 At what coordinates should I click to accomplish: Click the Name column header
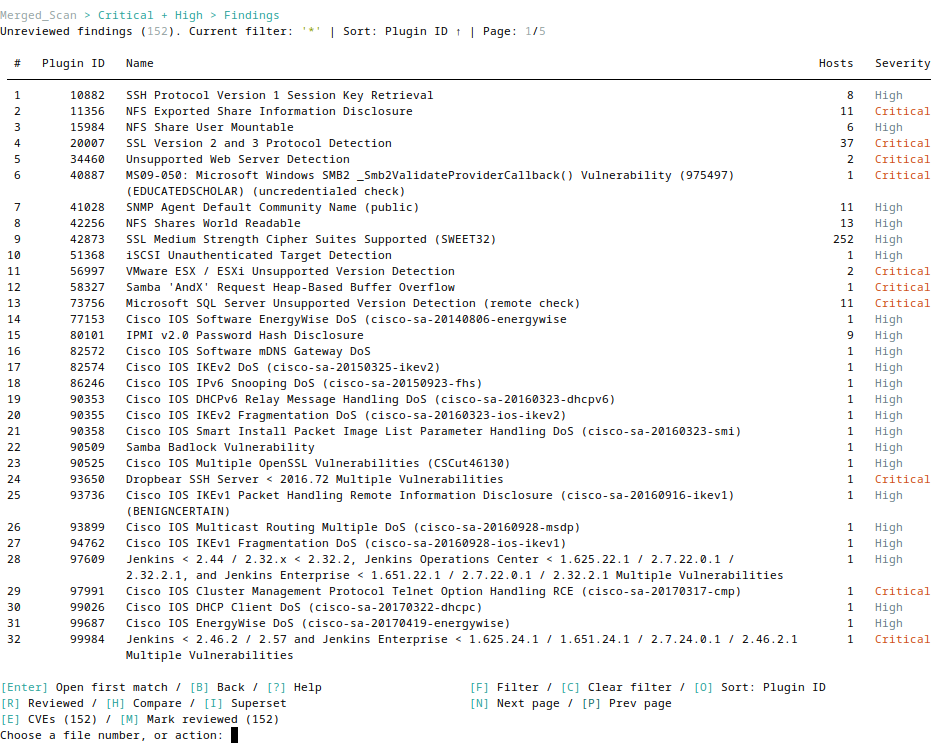140,63
